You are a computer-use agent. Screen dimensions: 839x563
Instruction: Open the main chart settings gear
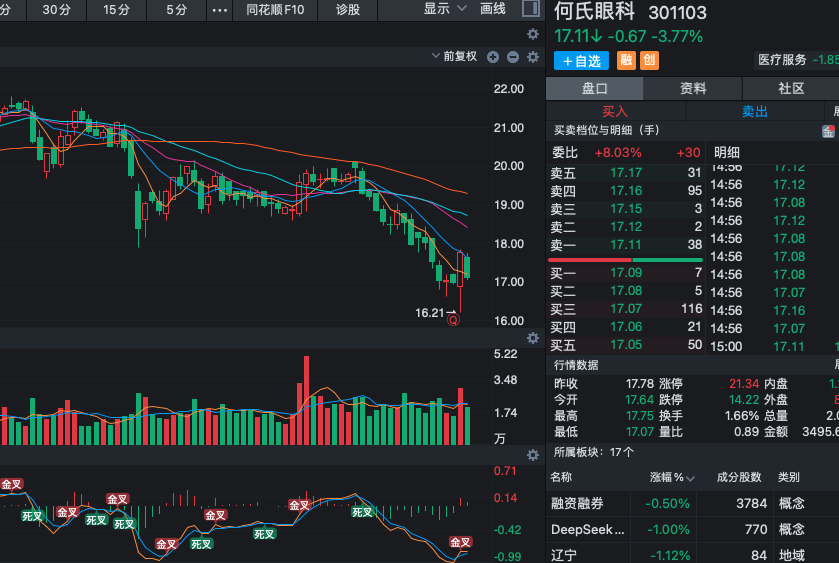tap(532, 34)
